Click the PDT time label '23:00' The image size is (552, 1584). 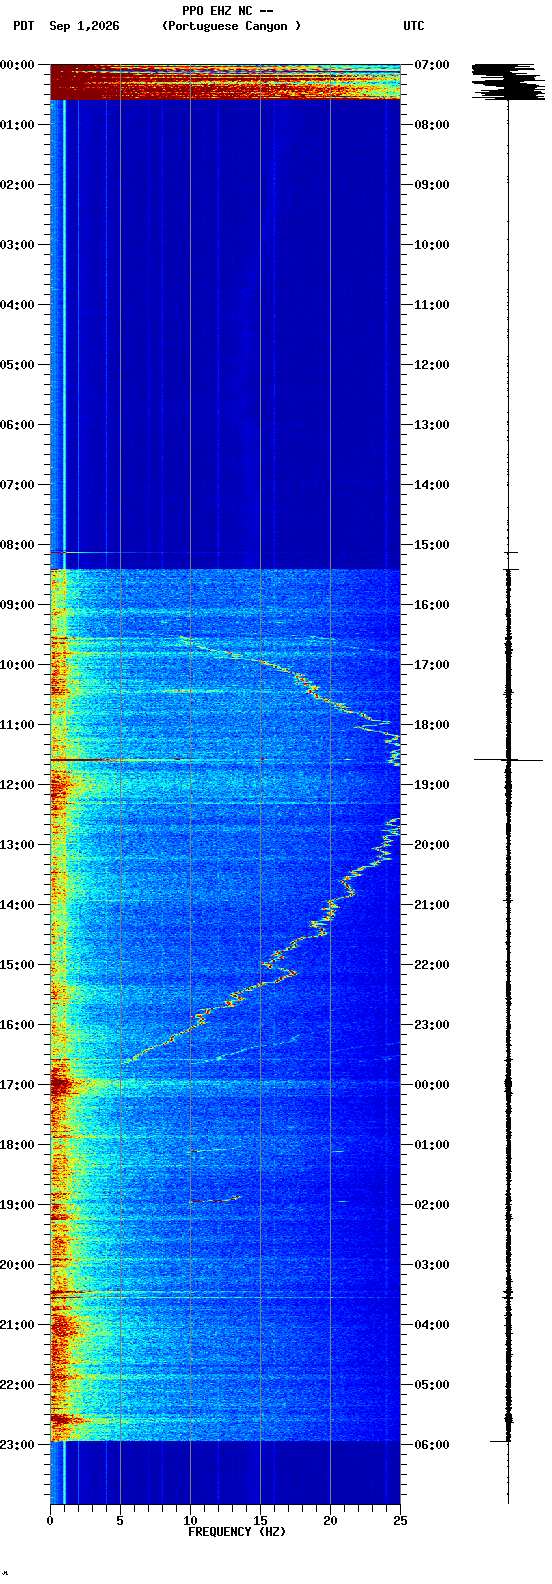click(x=18, y=1444)
